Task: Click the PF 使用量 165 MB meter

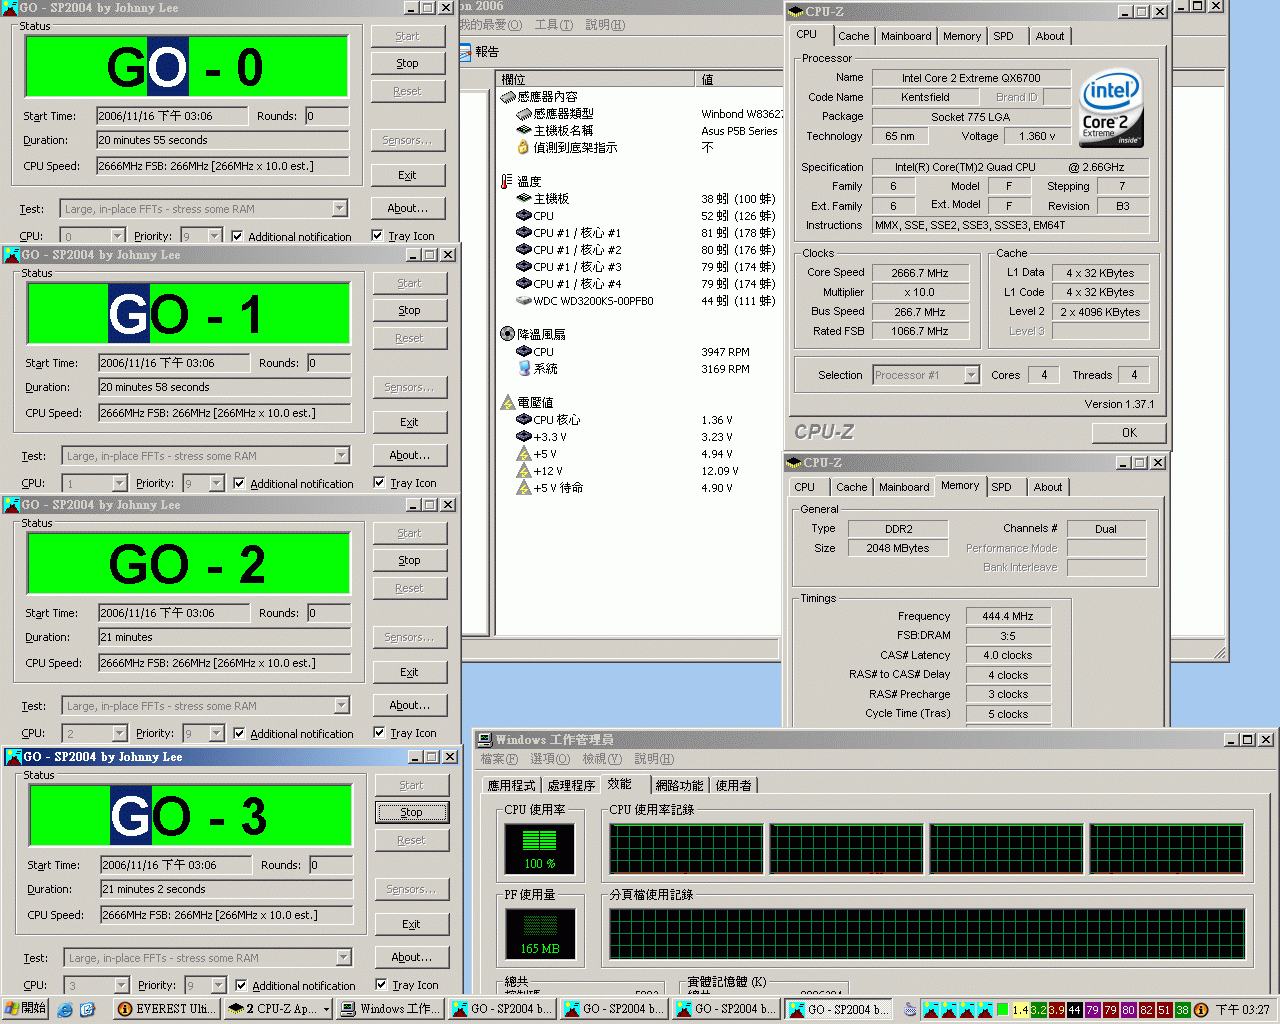Action: click(540, 935)
